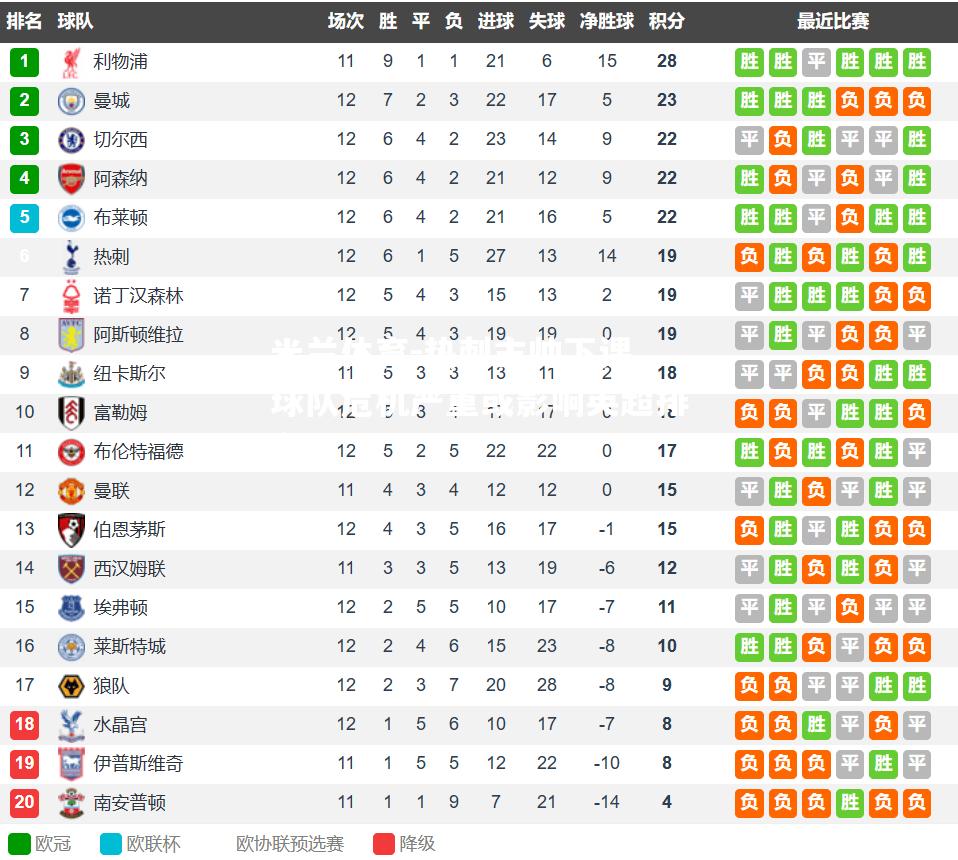
Task: Select the 最近比赛 column header
Action: tap(833, 21)
